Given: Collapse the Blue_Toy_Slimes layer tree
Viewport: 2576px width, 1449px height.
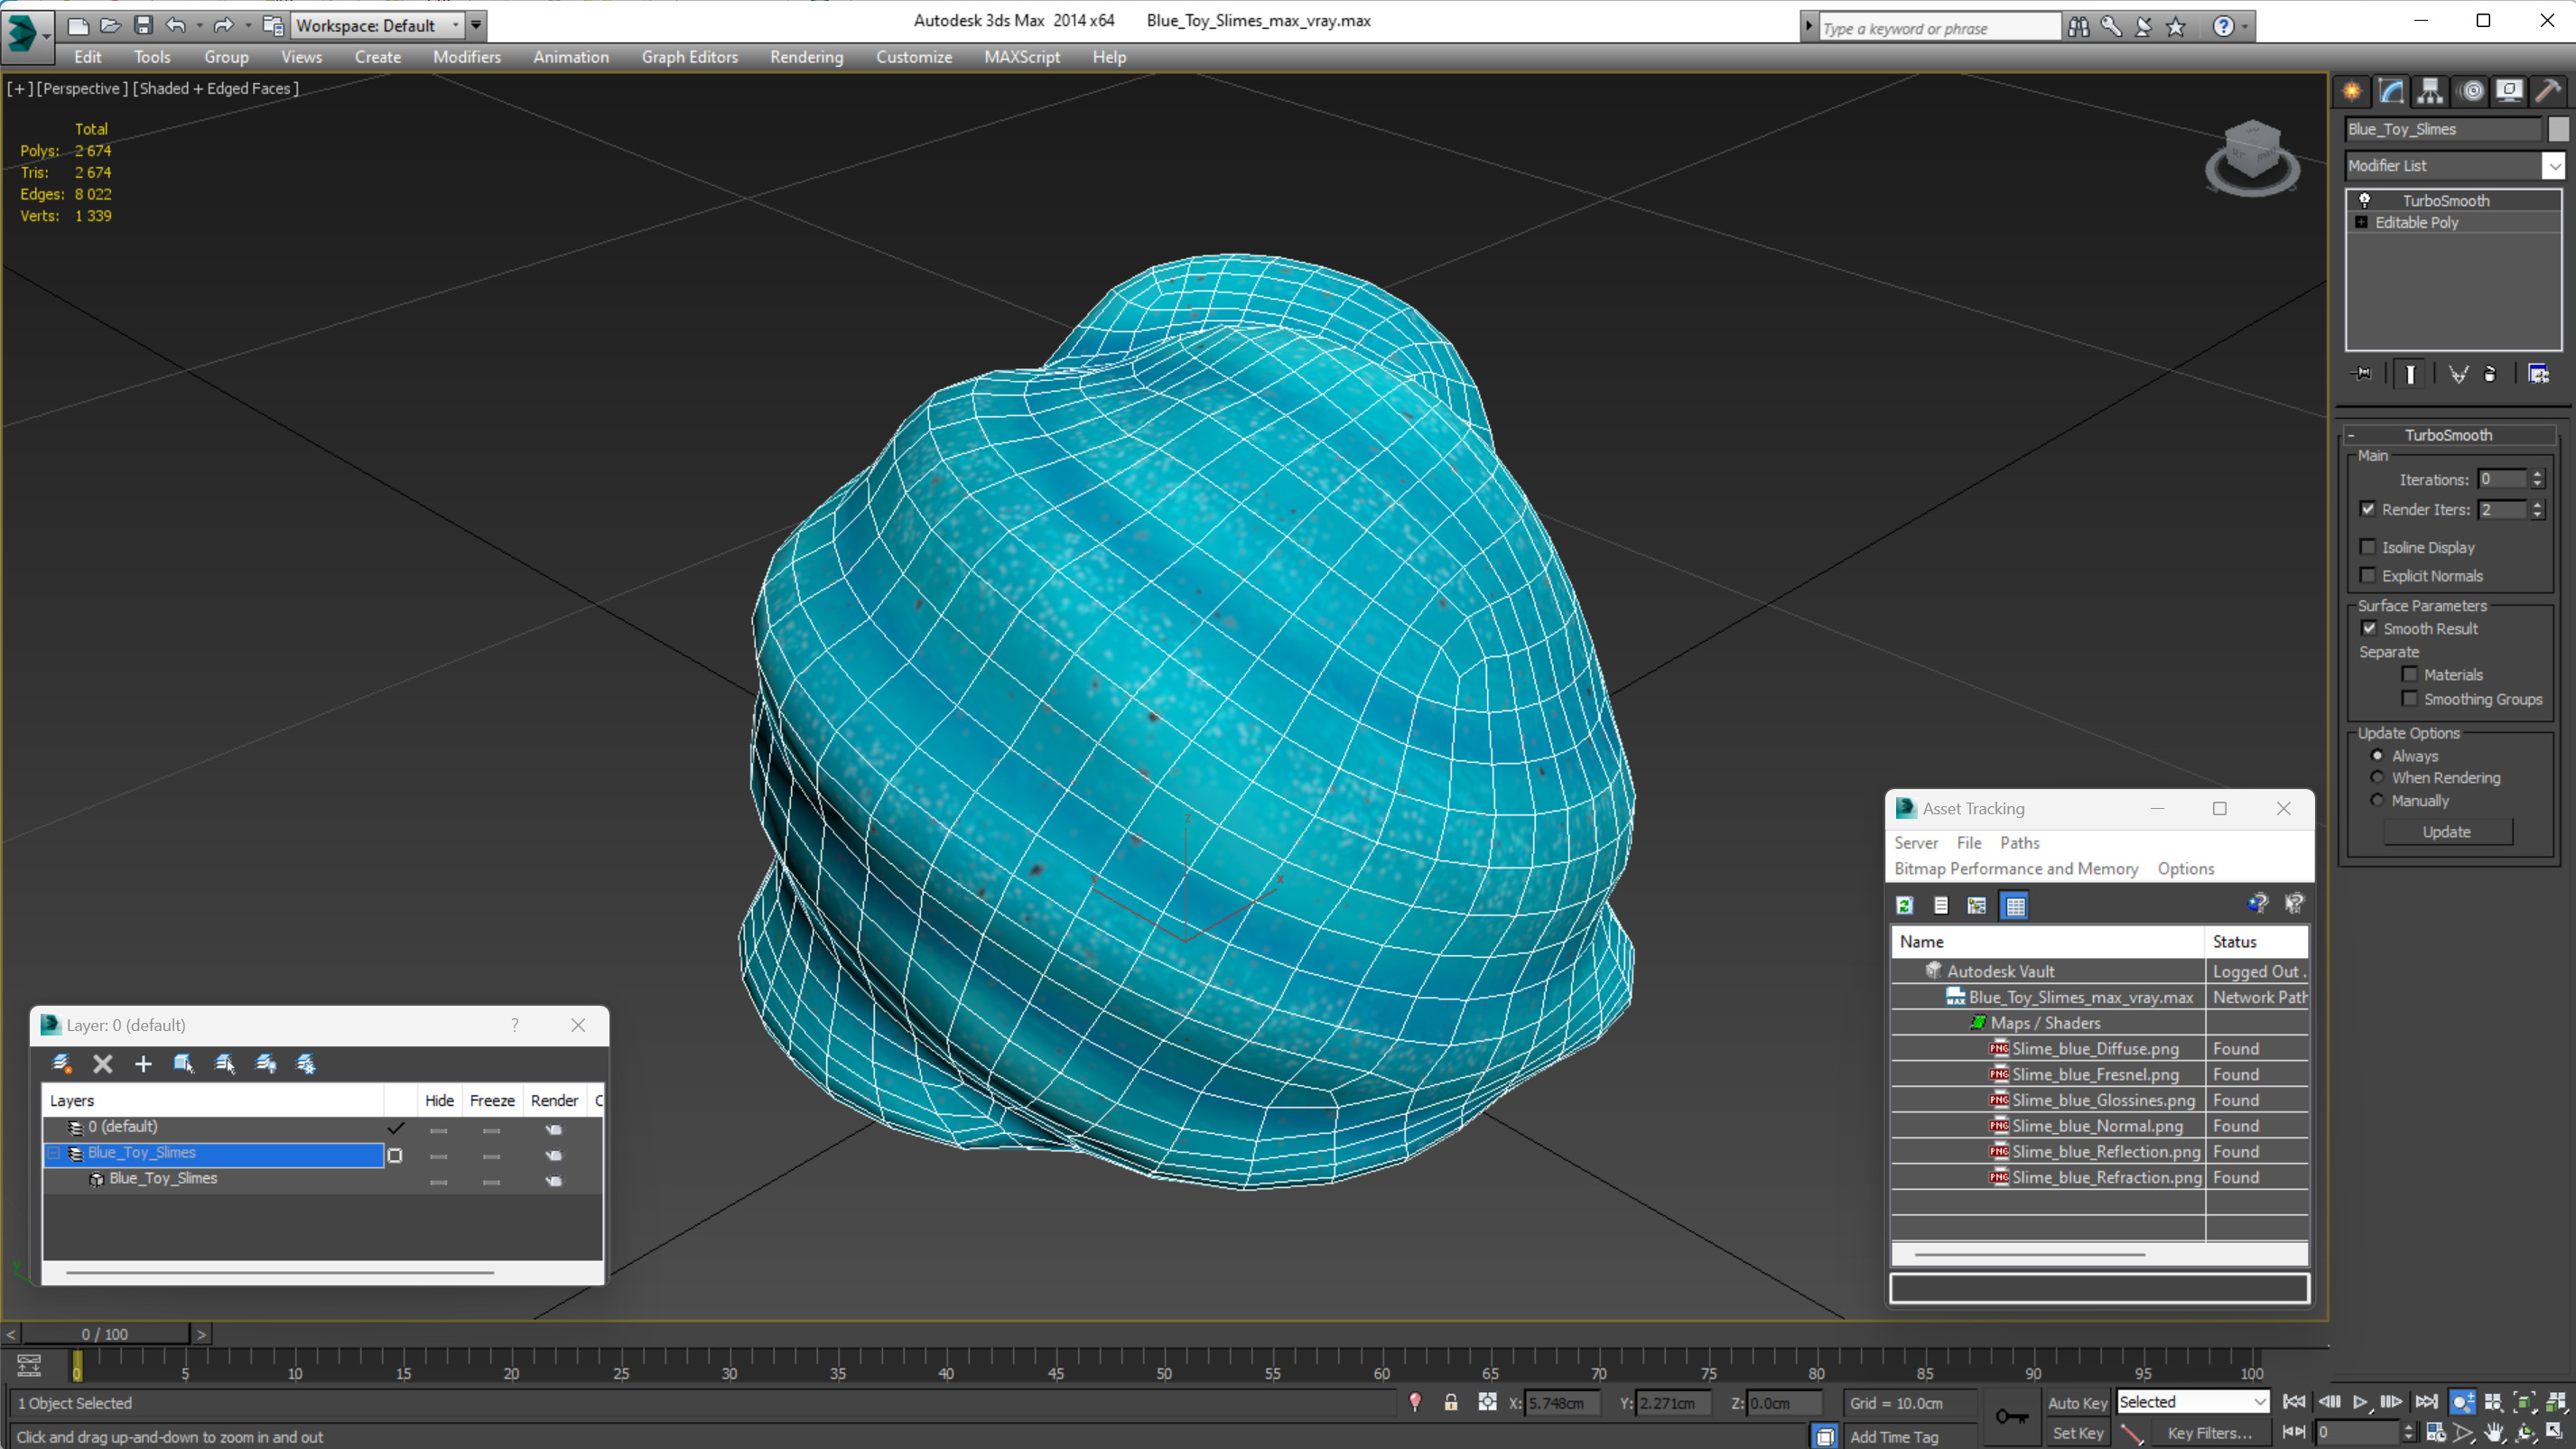Looking at the screenshot, I should 55,1153.
